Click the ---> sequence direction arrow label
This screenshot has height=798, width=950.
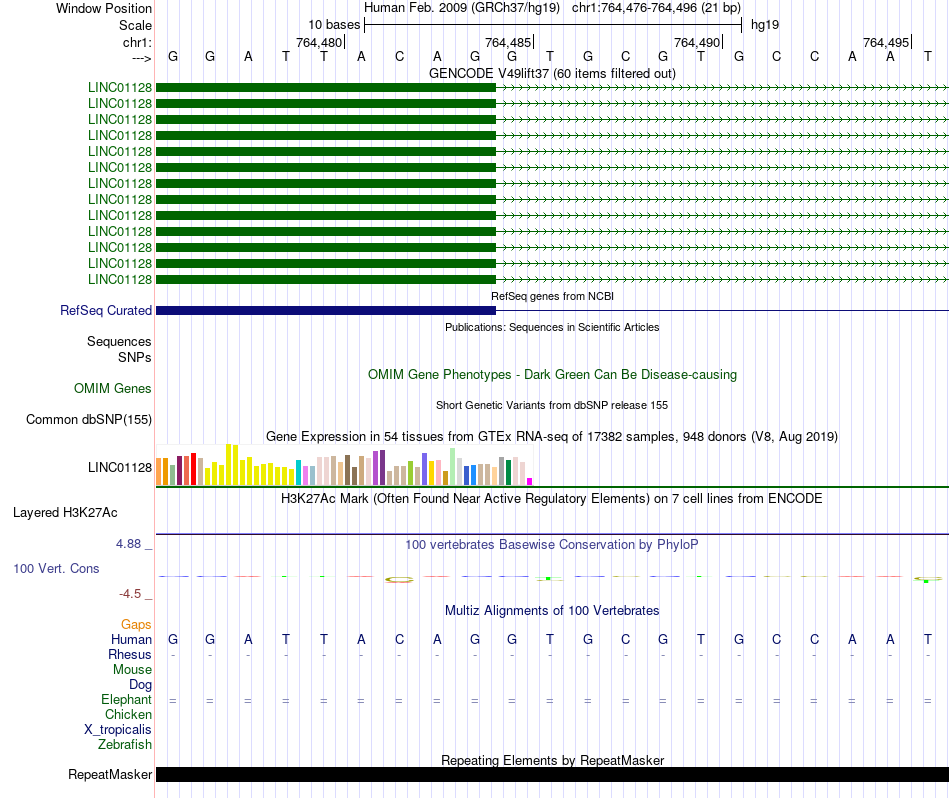(141, 58)
